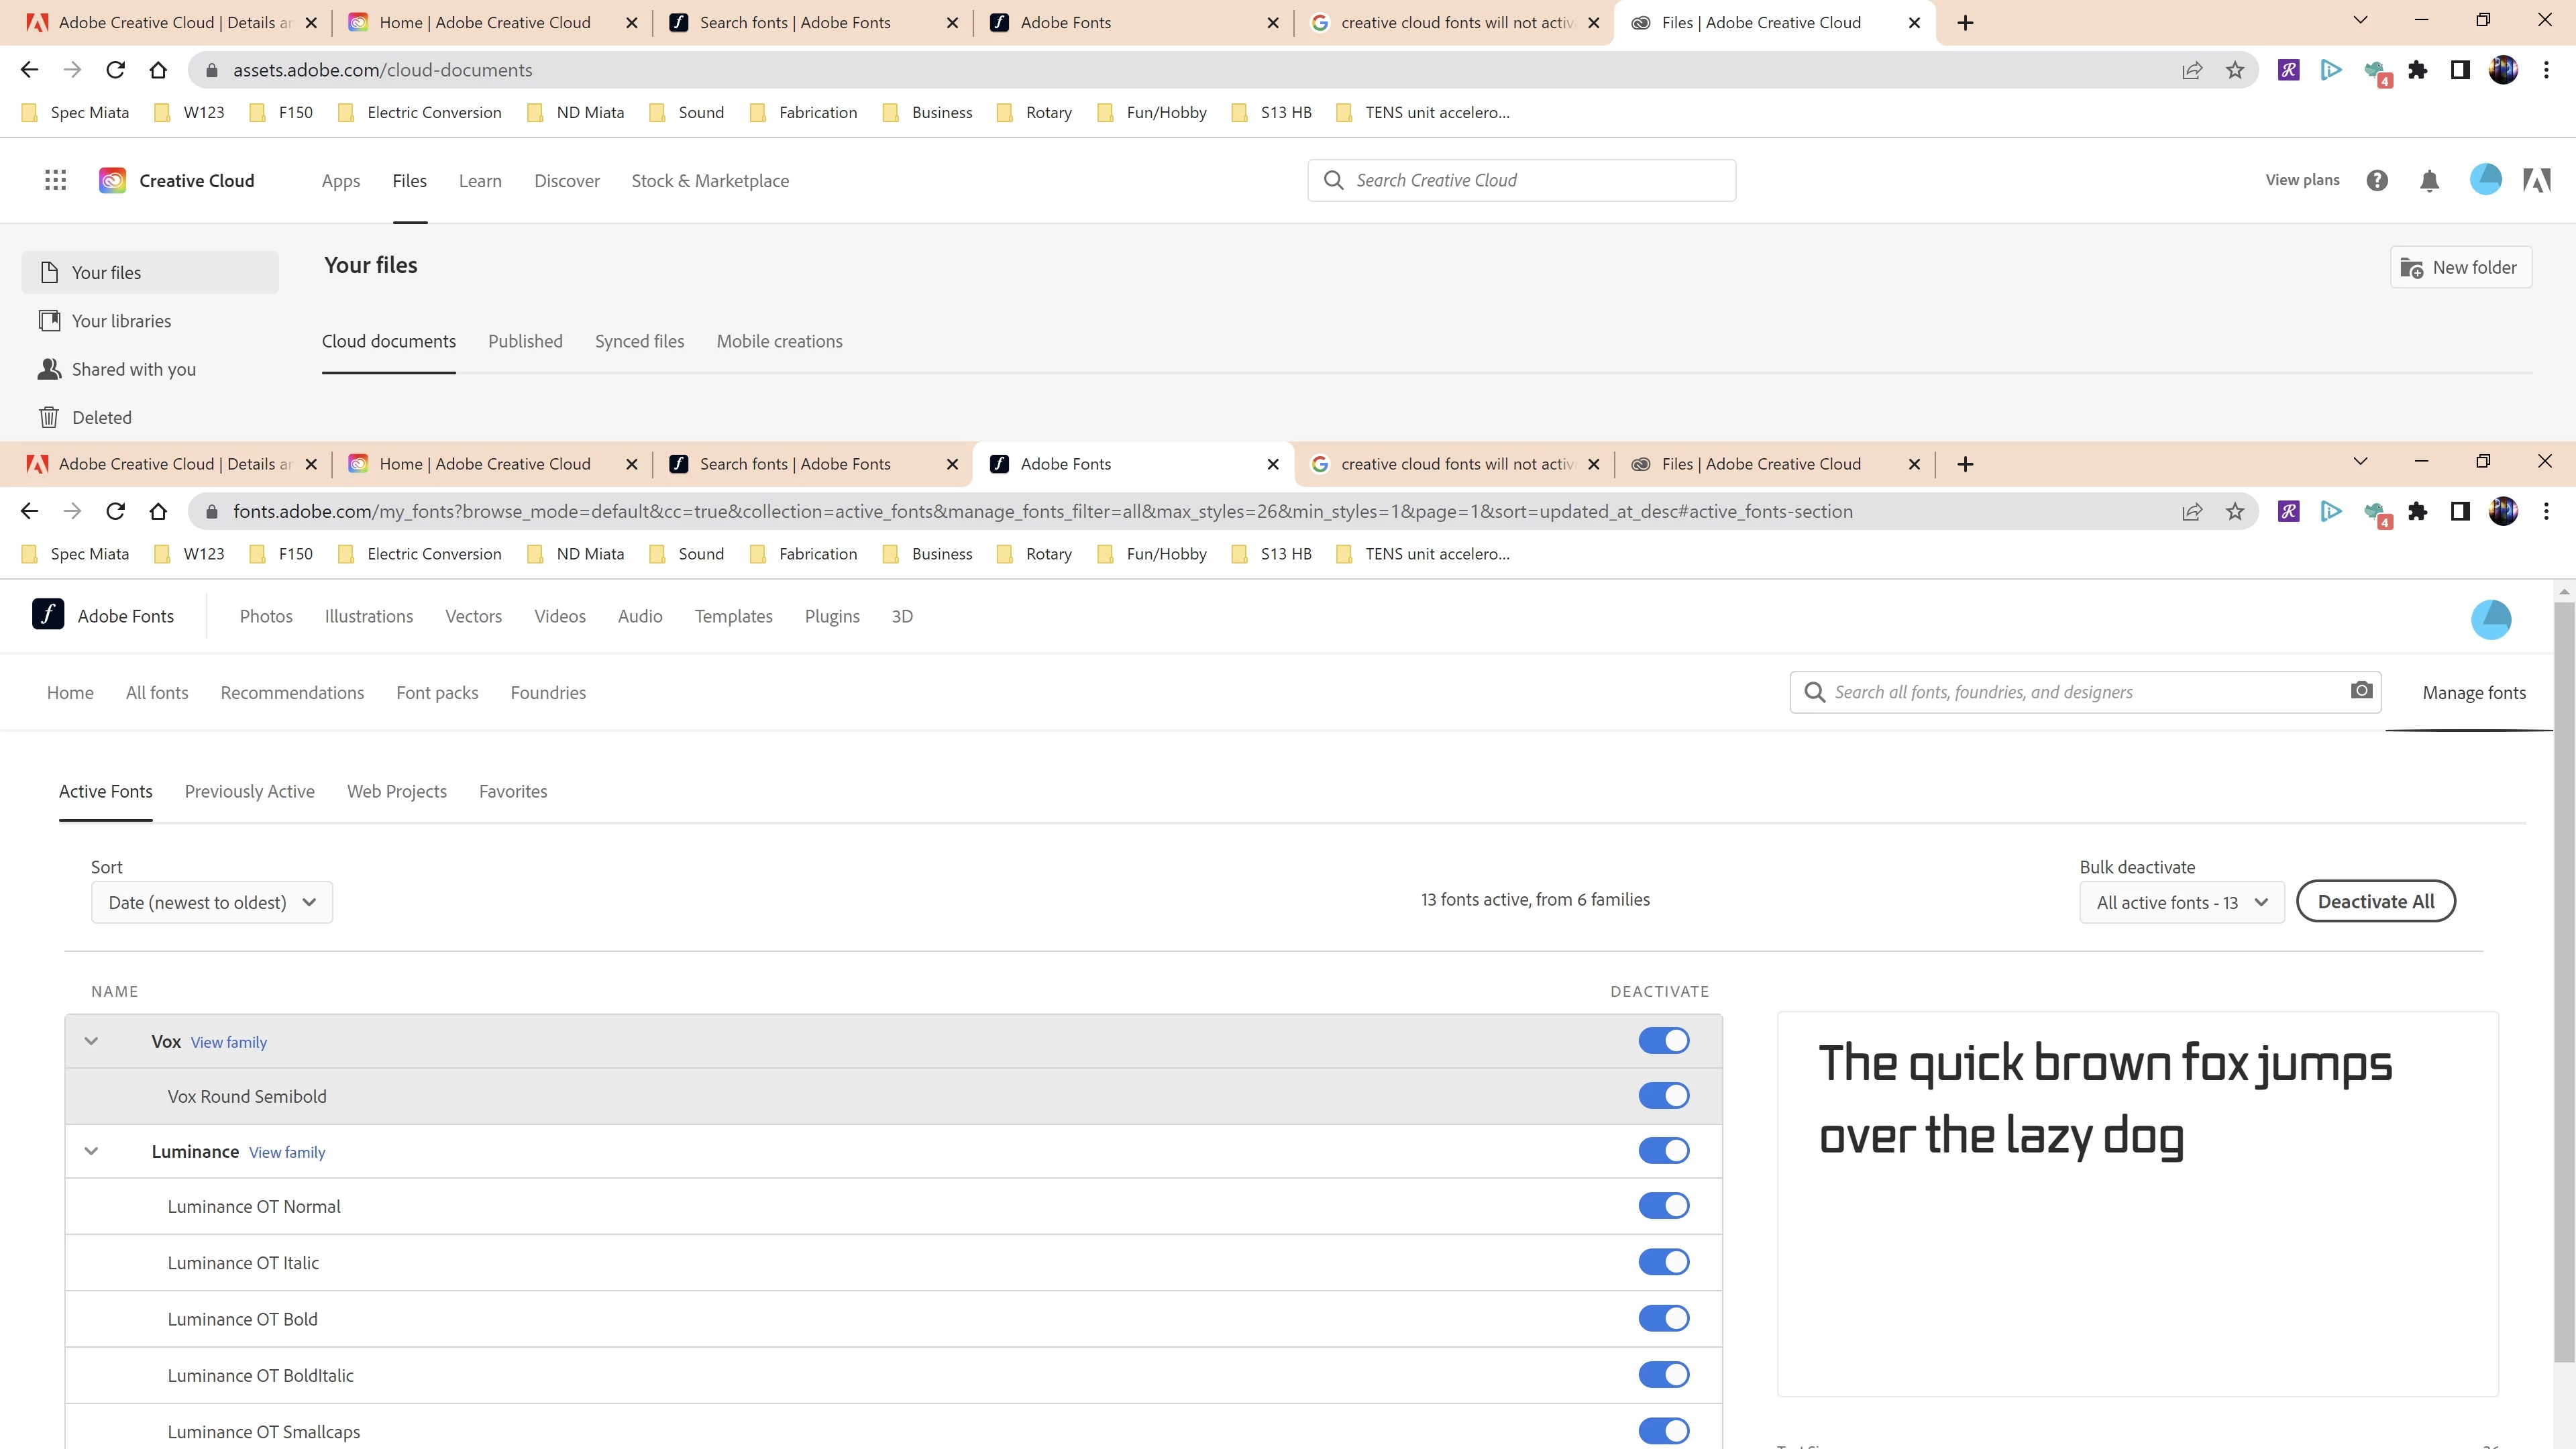Screen dimensions: 2576x1449
Task: Click the camera visual search icon
Action: pyautogui.click(x=2361, y=691)
